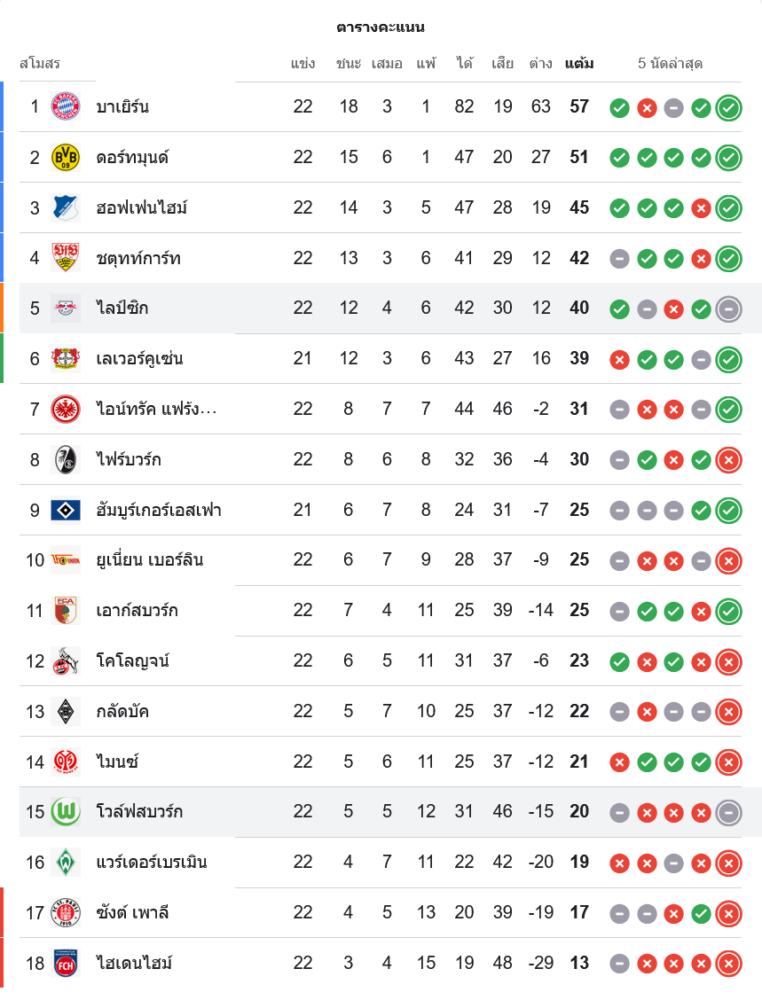Select the 5 นัดล่าสุด column header

[670, 64]
